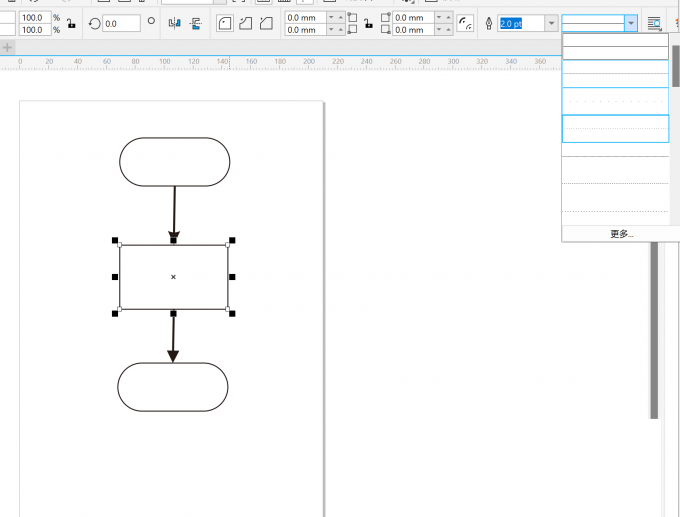
Task: Click the icon right of line style dropdown
Action: (x=654, y=23)
